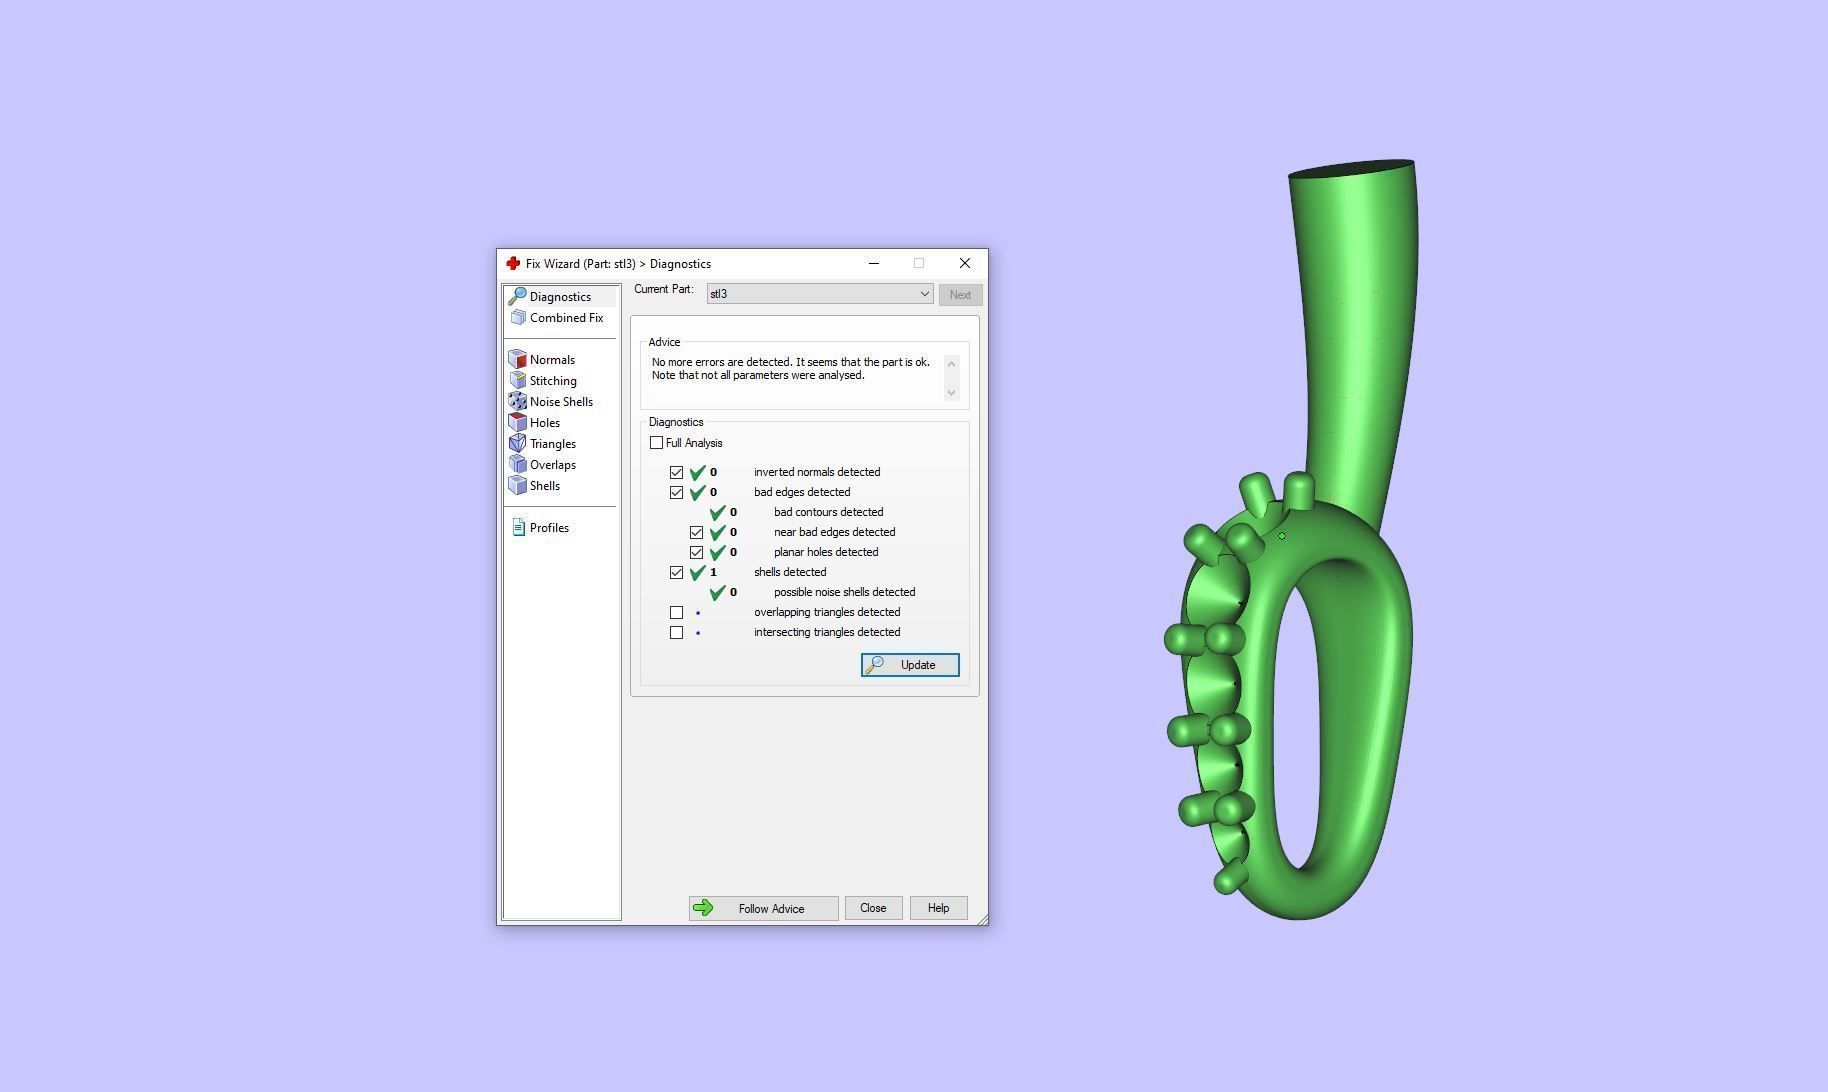The width and height of the screenshot is (1828, 1092).
Task: Click the green checkmark beside bad contours
Action: click(718, 512)
